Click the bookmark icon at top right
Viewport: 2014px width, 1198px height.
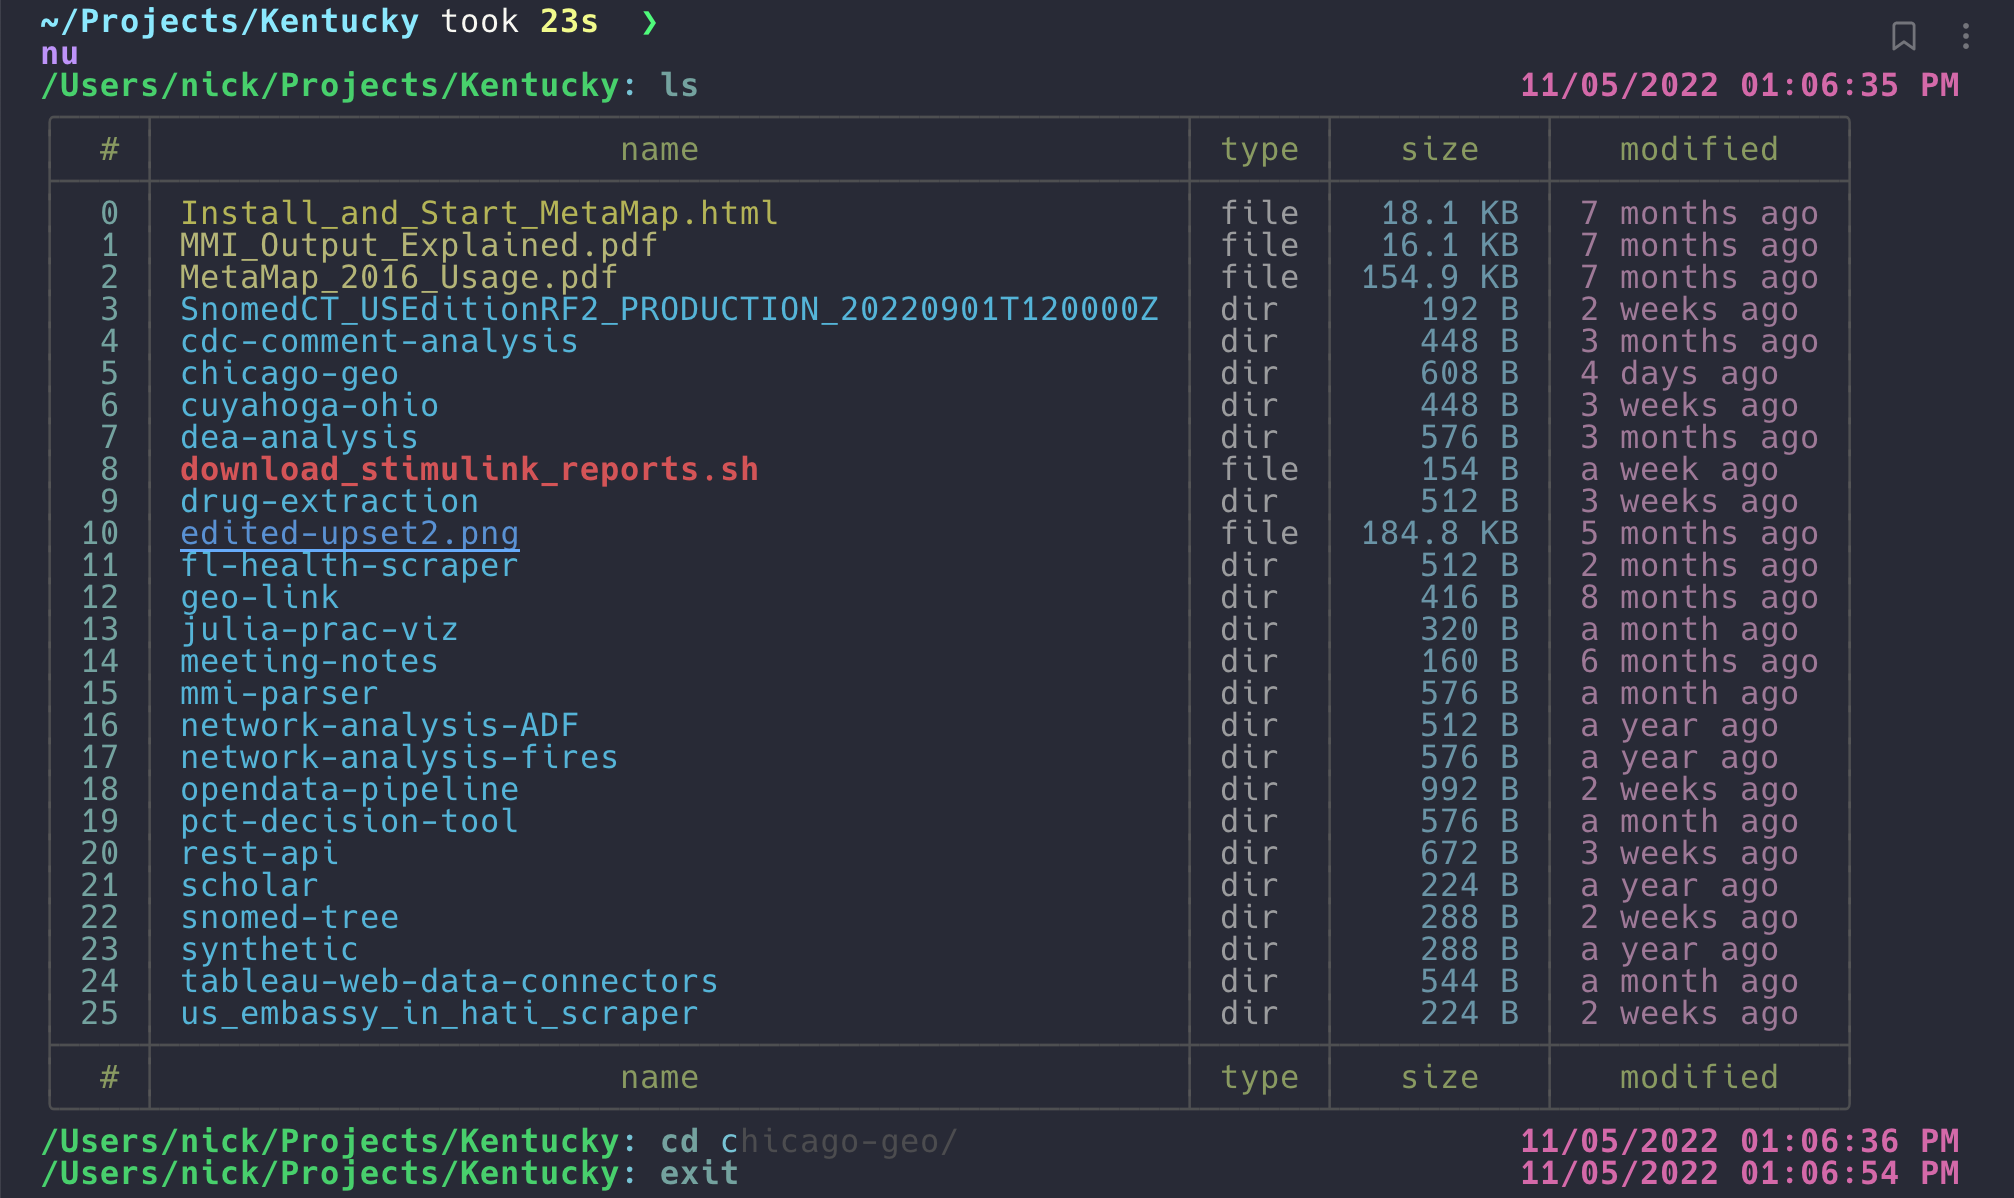[1903, 37]
